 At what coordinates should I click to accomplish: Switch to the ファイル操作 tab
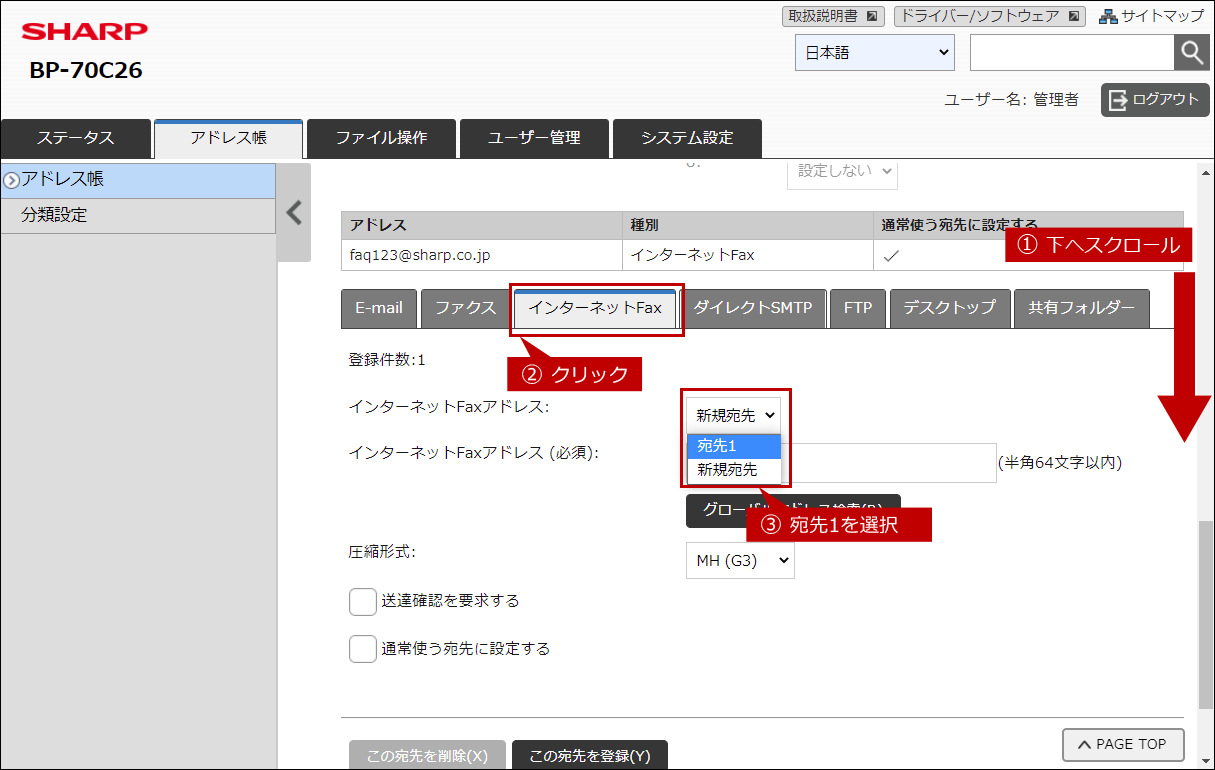pos(381,138)
